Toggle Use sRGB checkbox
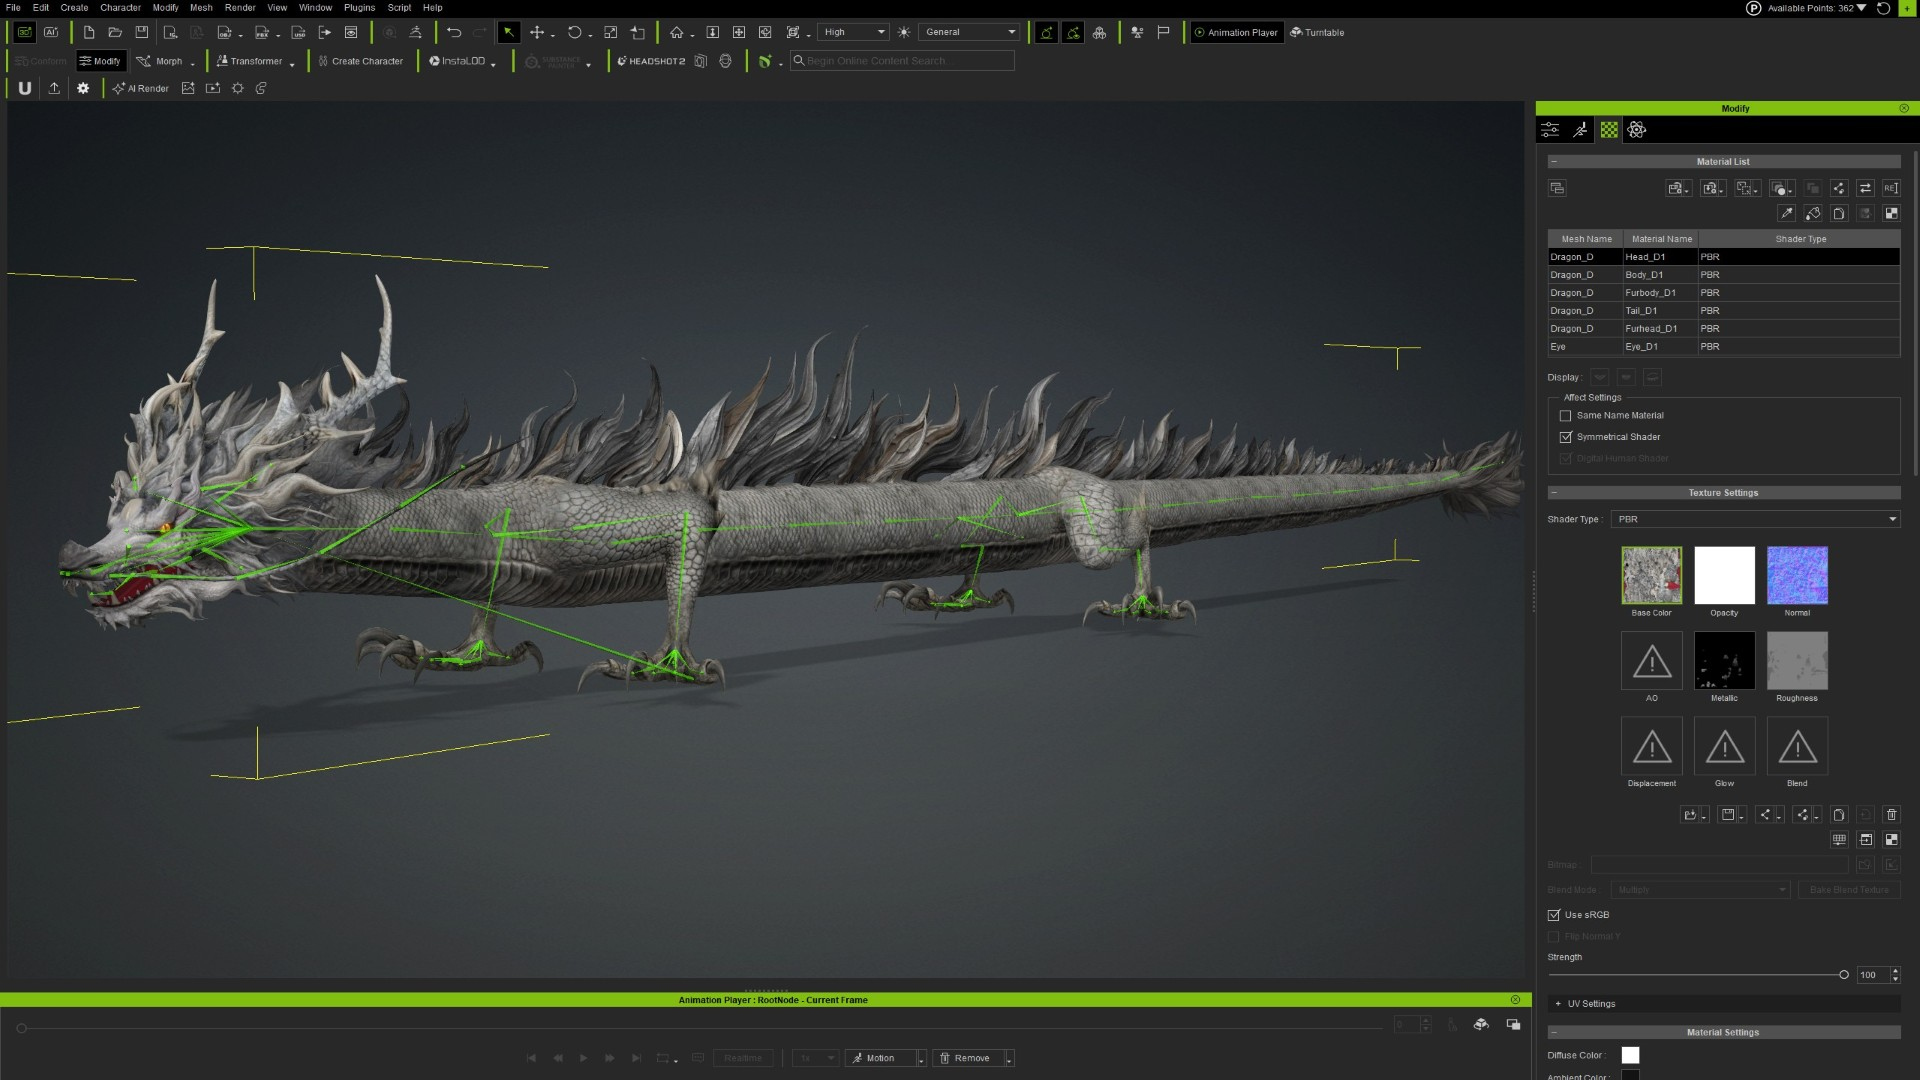This screenshot has width=1920, height=1080. click(1554, 915)
